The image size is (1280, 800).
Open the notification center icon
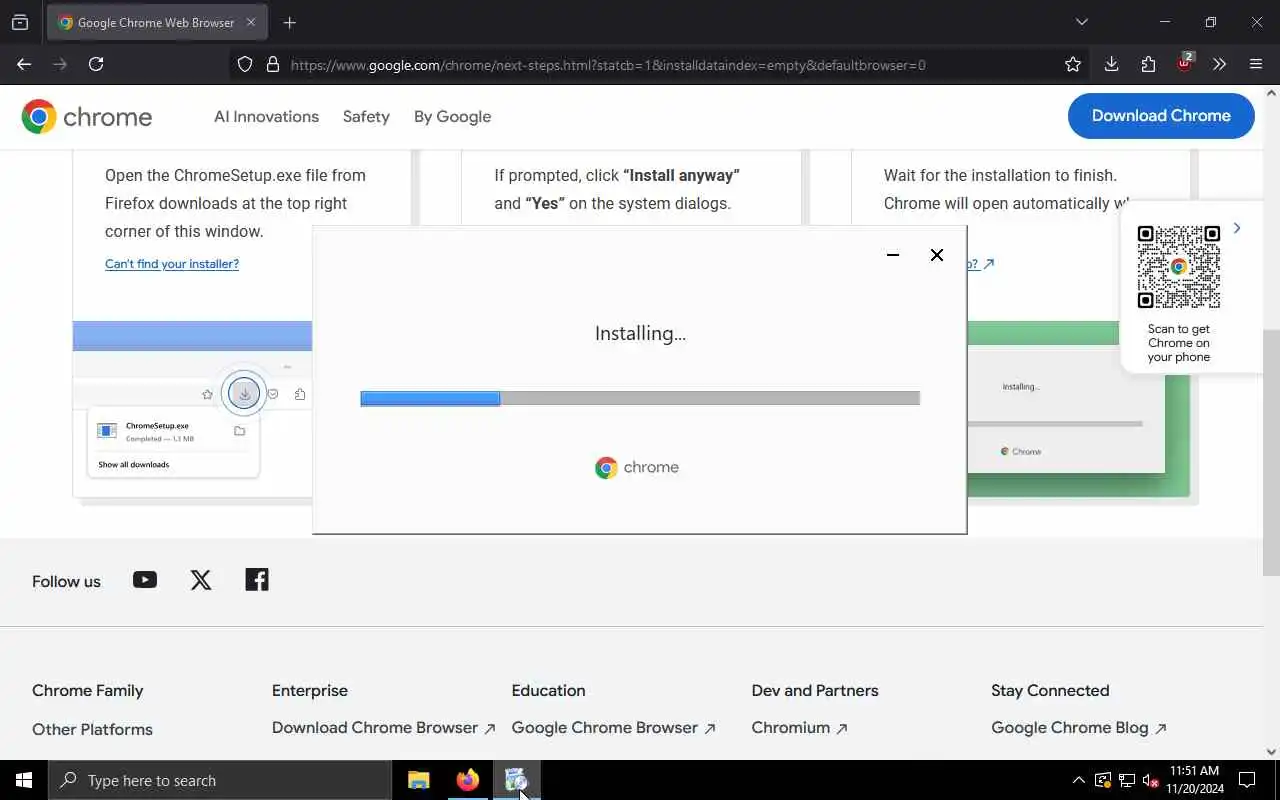click(1247, 780)
